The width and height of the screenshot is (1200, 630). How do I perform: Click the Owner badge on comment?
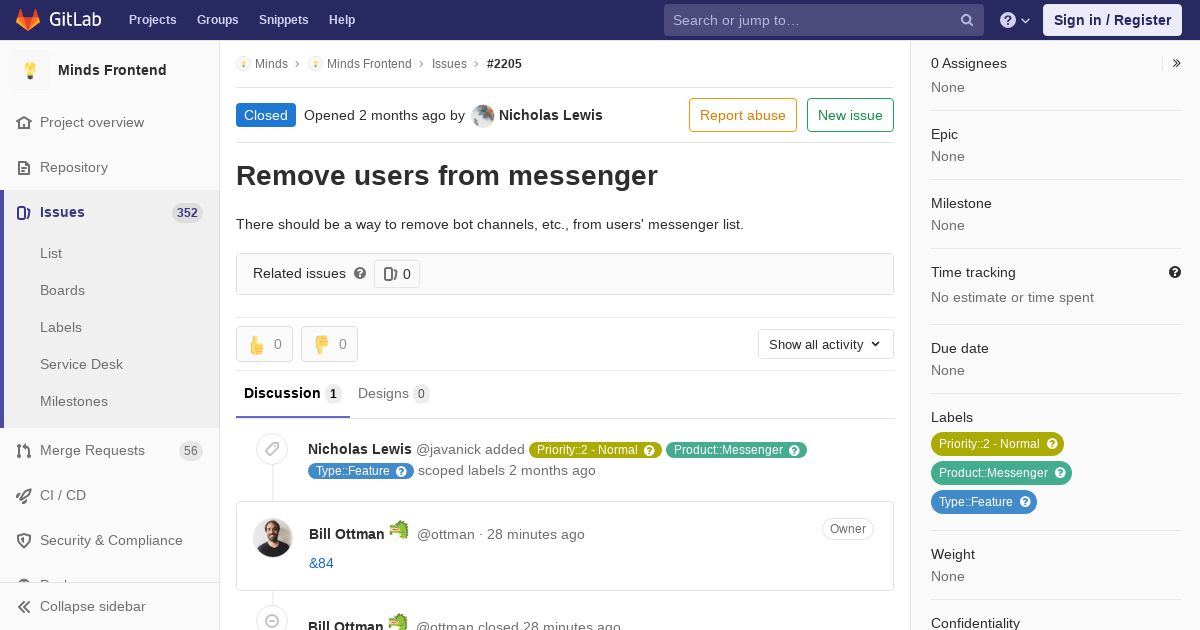[848, 529]
